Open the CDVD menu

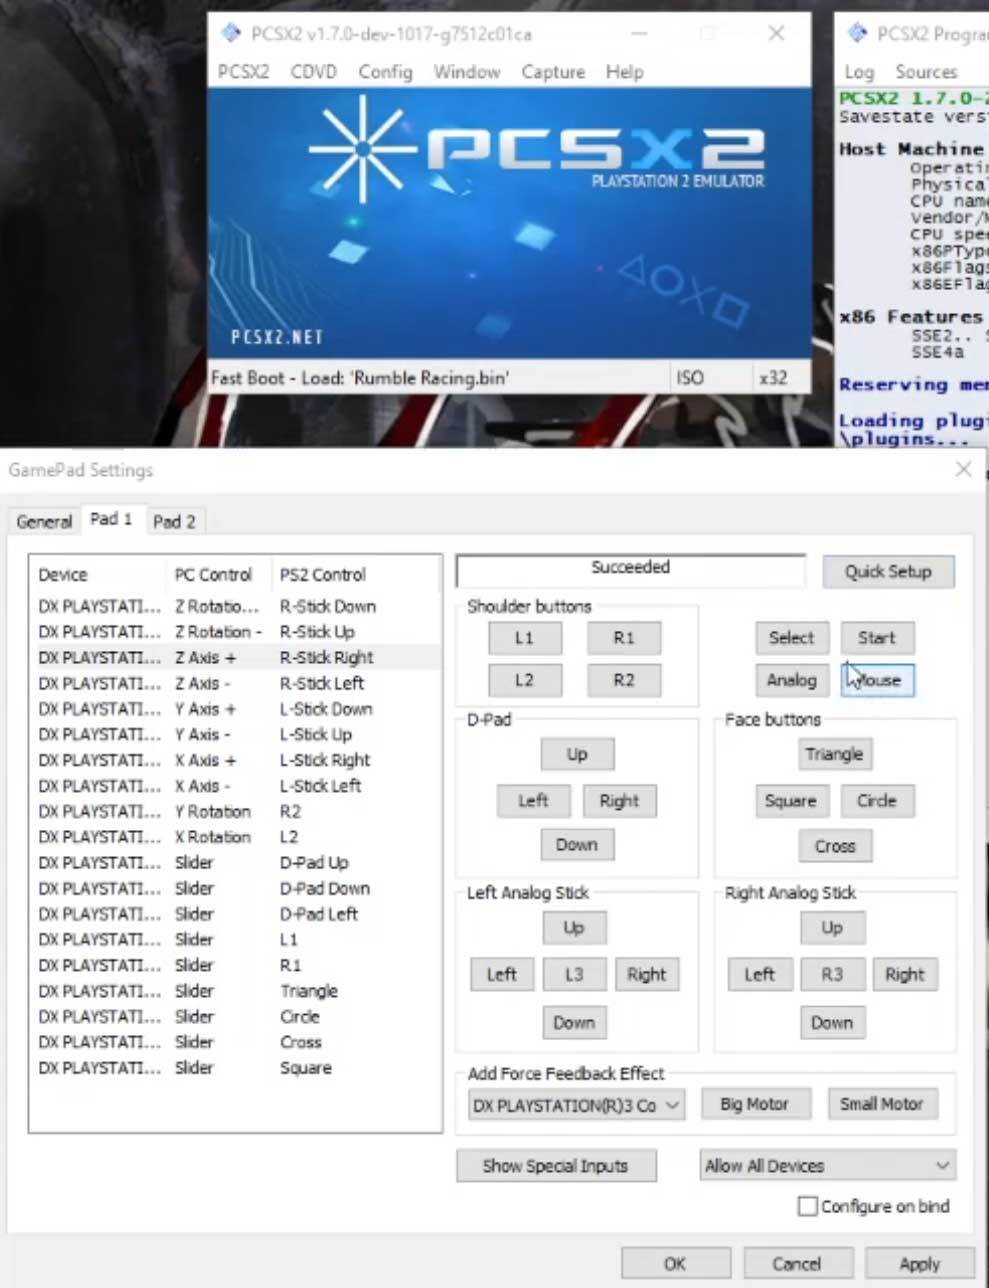point(313,72)
